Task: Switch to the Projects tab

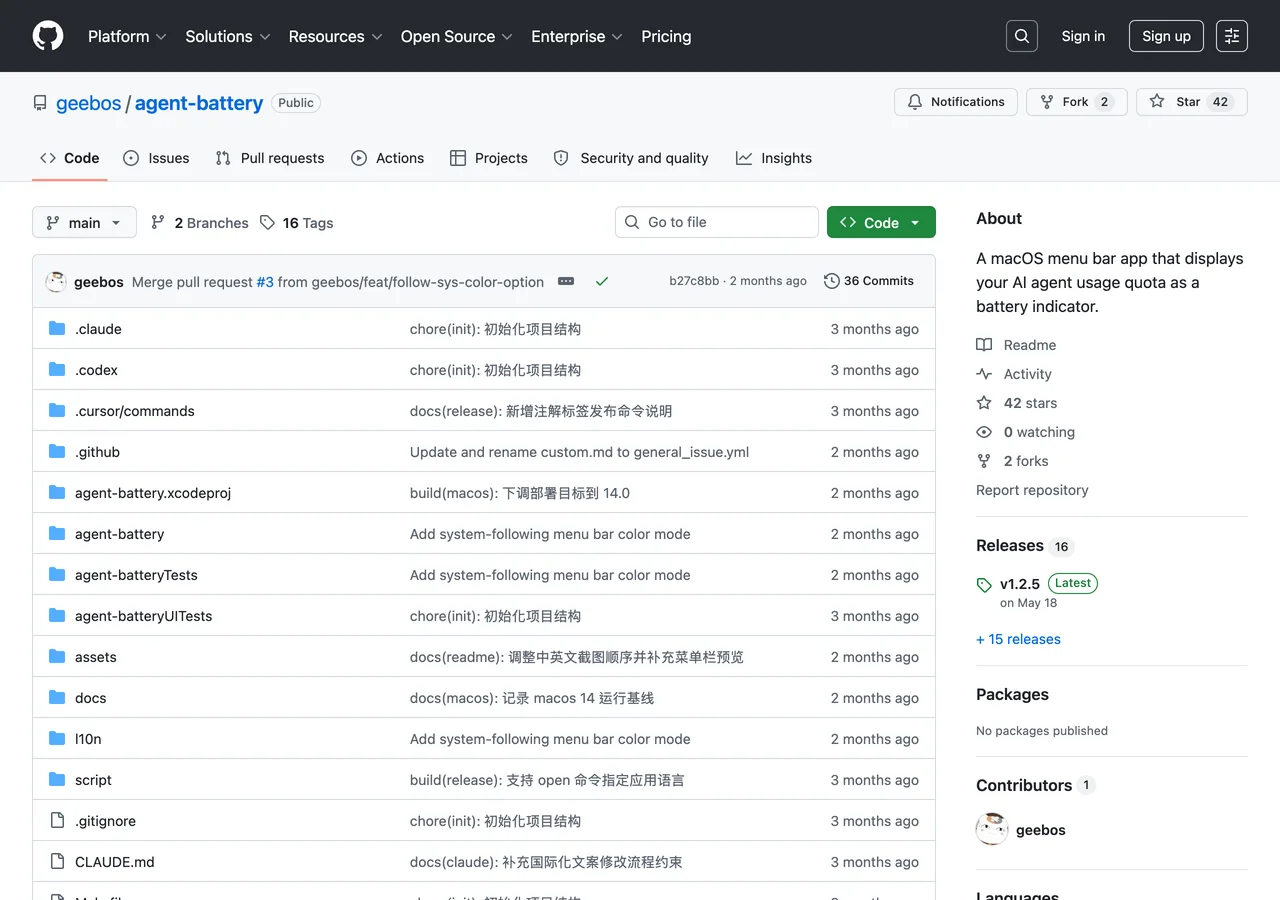Action: 489,158
